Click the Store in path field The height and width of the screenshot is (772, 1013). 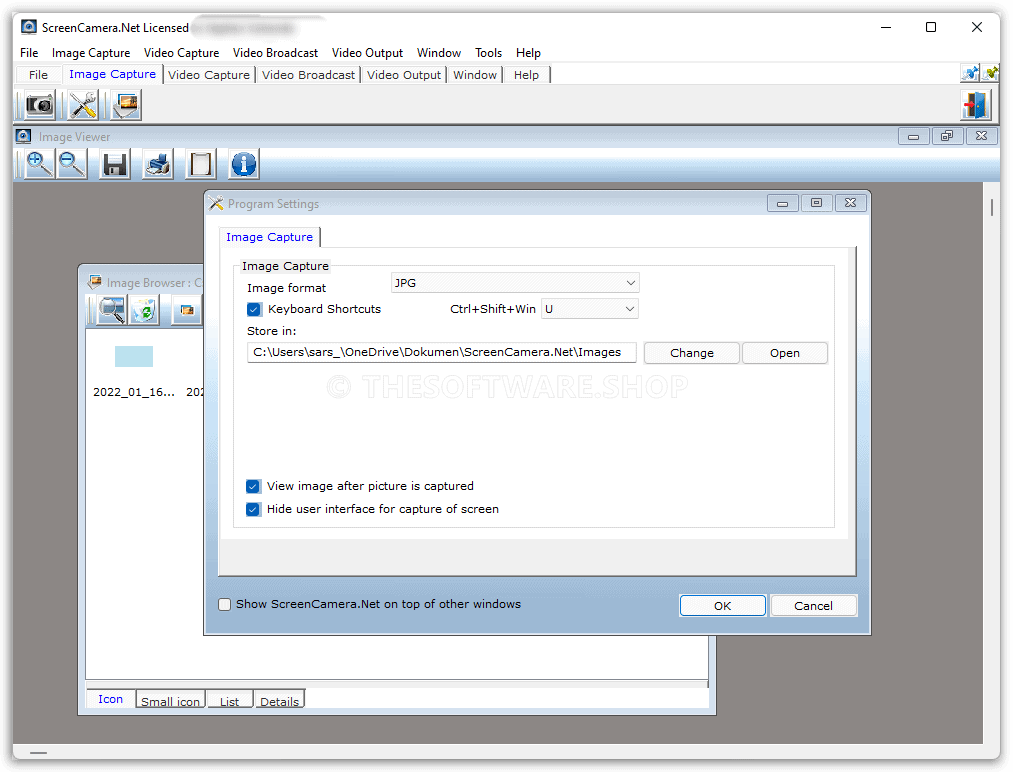pyautogui.click(x=441, y=352)
